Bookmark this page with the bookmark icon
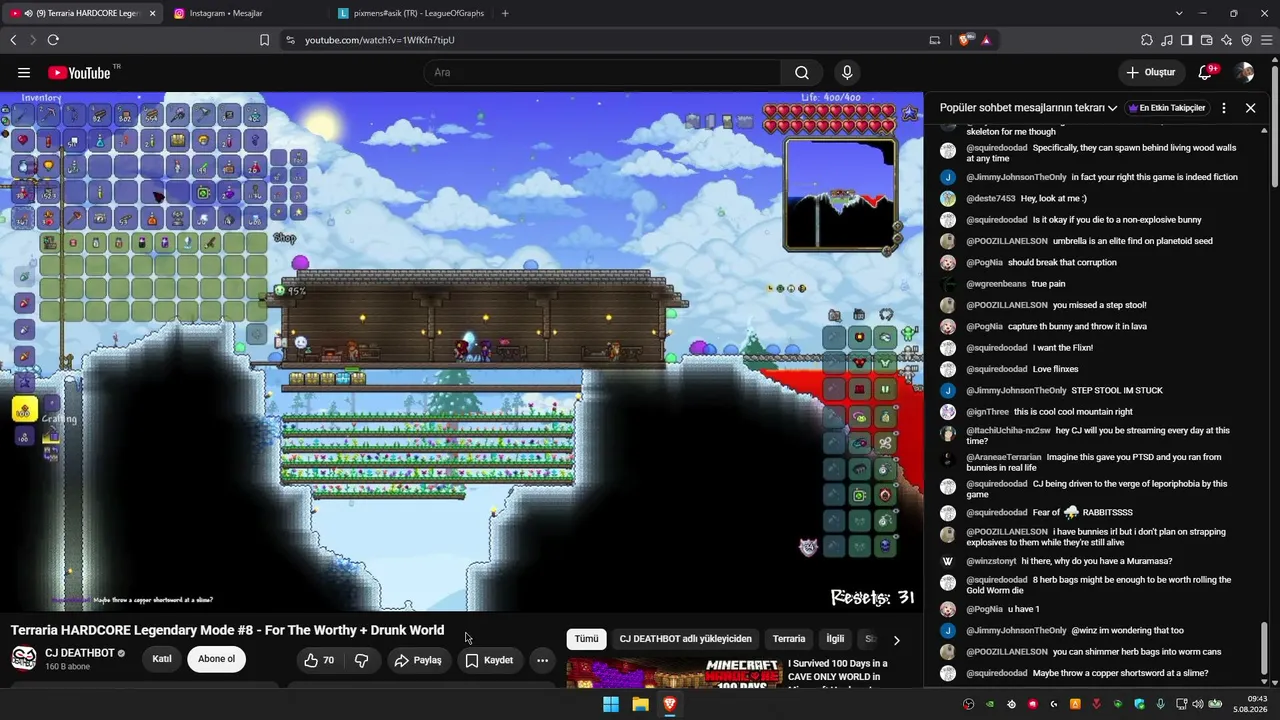1280x720 pixels. pyautogui.click(x=264, y=40)
